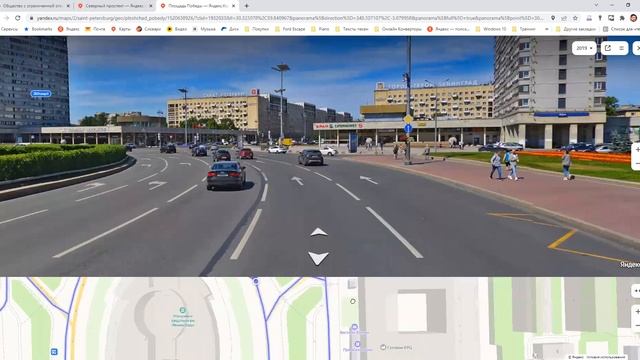Viewport: 640px width, 360px height.
Task: Click the pin extension icon in toolbar
Action: (x=600, y=18)
